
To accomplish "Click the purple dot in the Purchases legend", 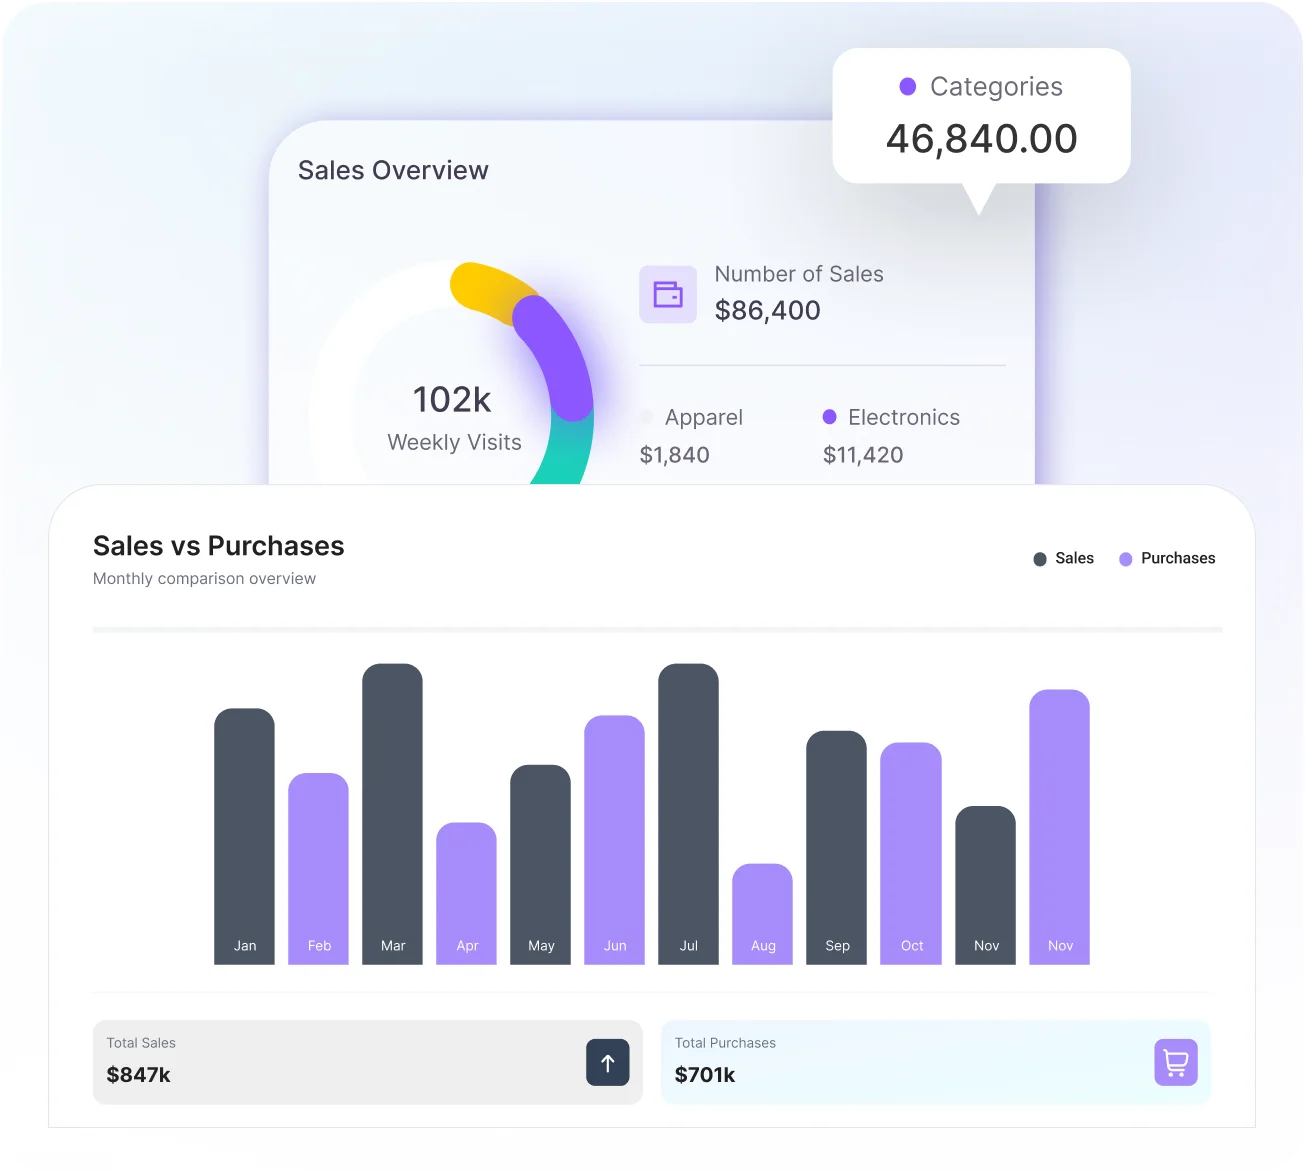I will tap(1125, 558).
